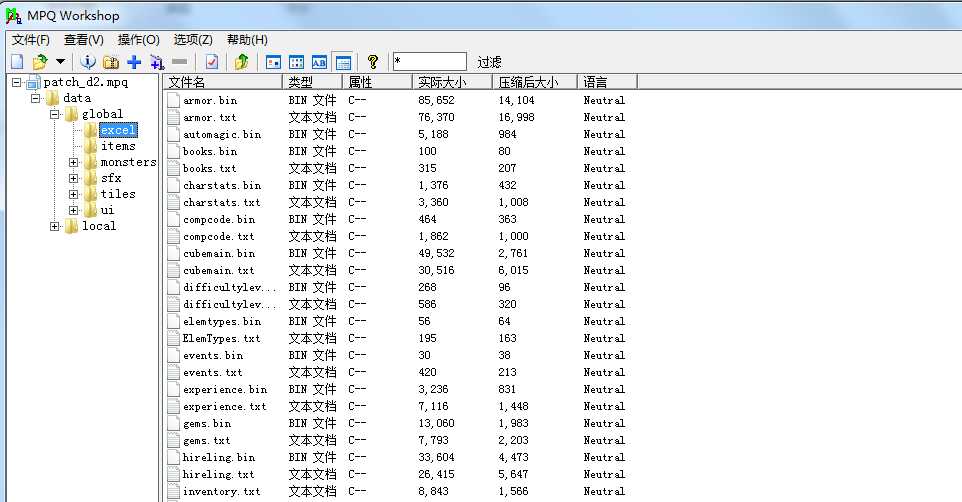Collapse the global folder node

click(x=55, y=114)
